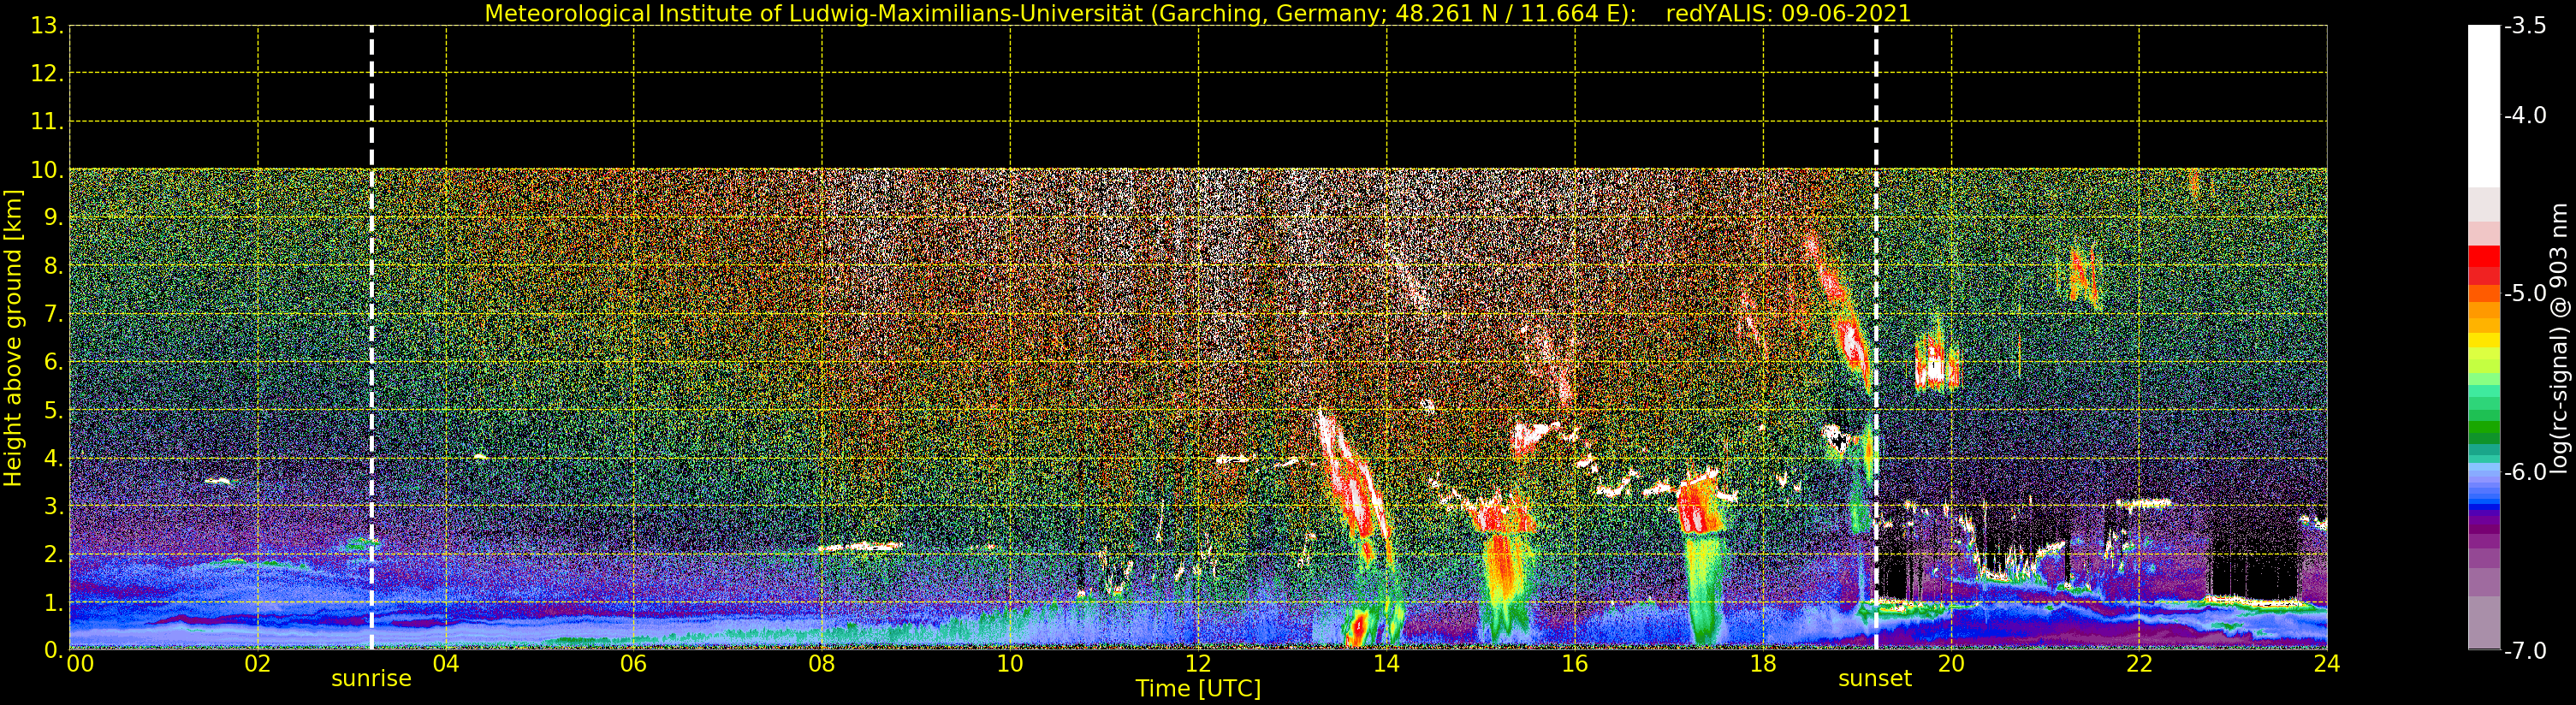The width and height of the screenshot is (2576, 705).
Task: Click the '3.' height tick label
Action: click(x=53, y=506)
